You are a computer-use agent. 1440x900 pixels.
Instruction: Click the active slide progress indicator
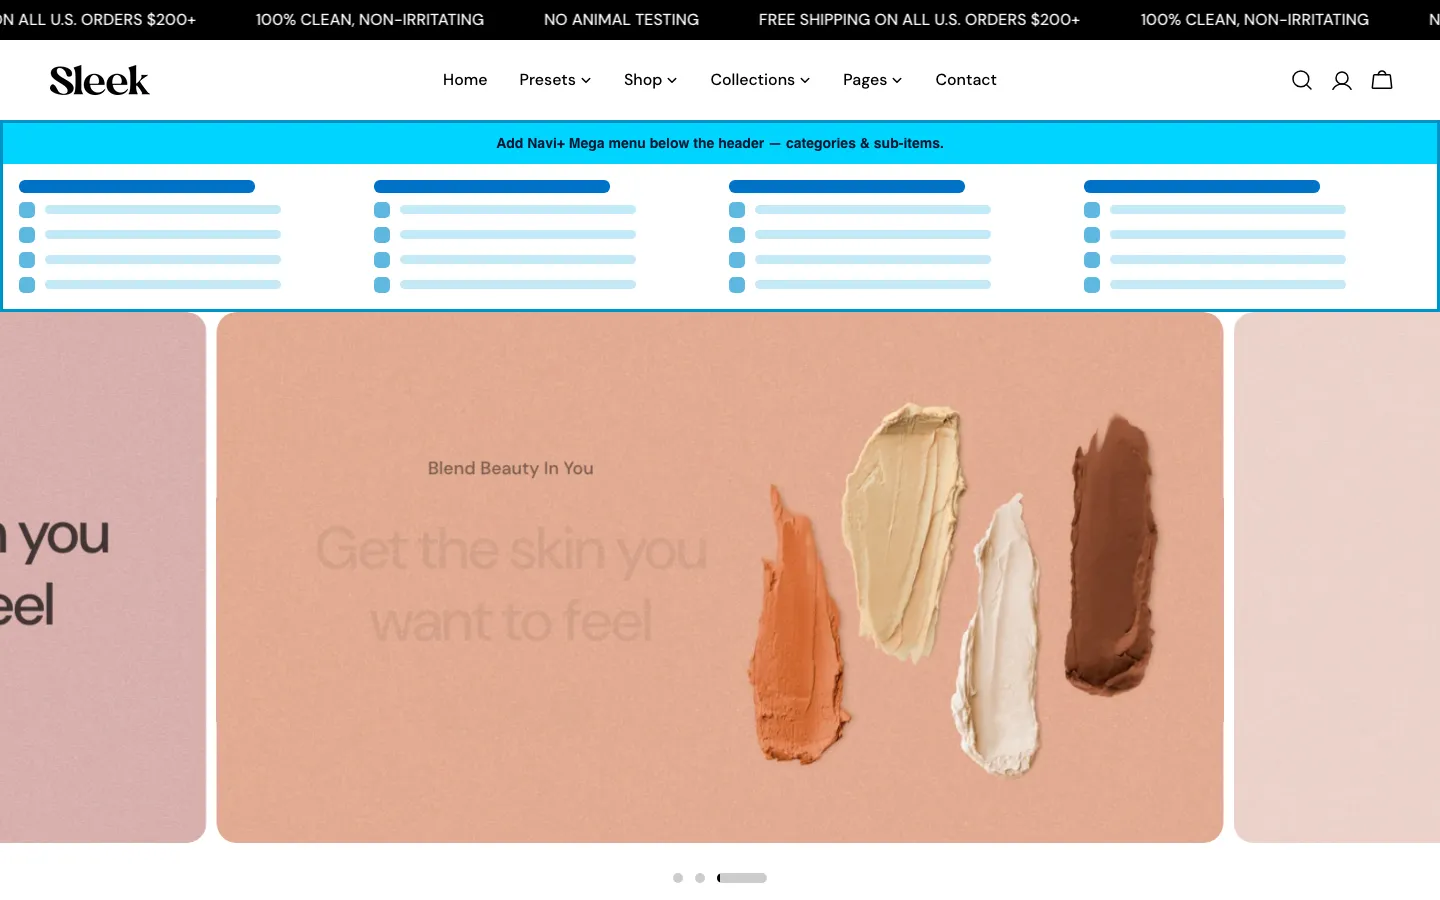[x=742, y=878]
